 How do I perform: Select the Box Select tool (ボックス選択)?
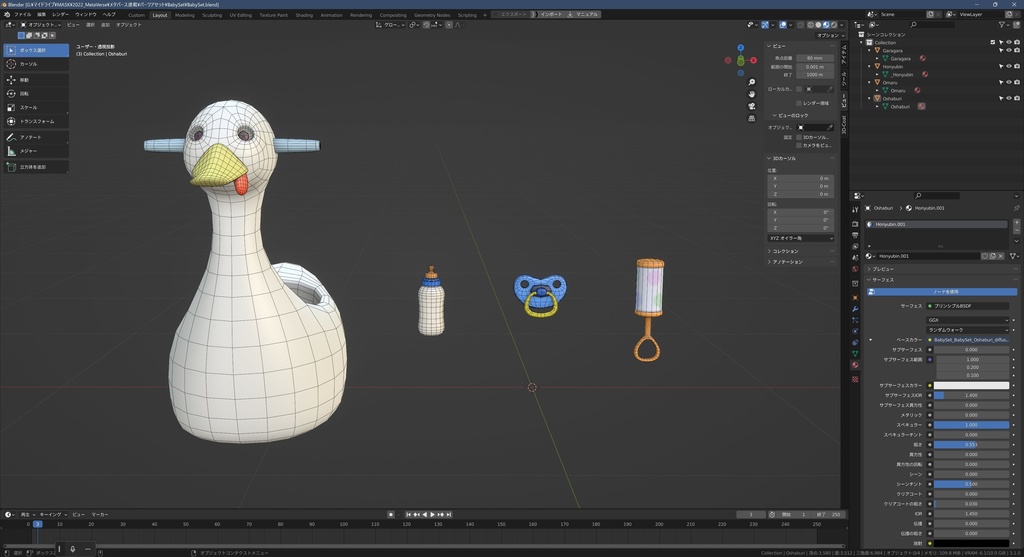tap(36, 50)
